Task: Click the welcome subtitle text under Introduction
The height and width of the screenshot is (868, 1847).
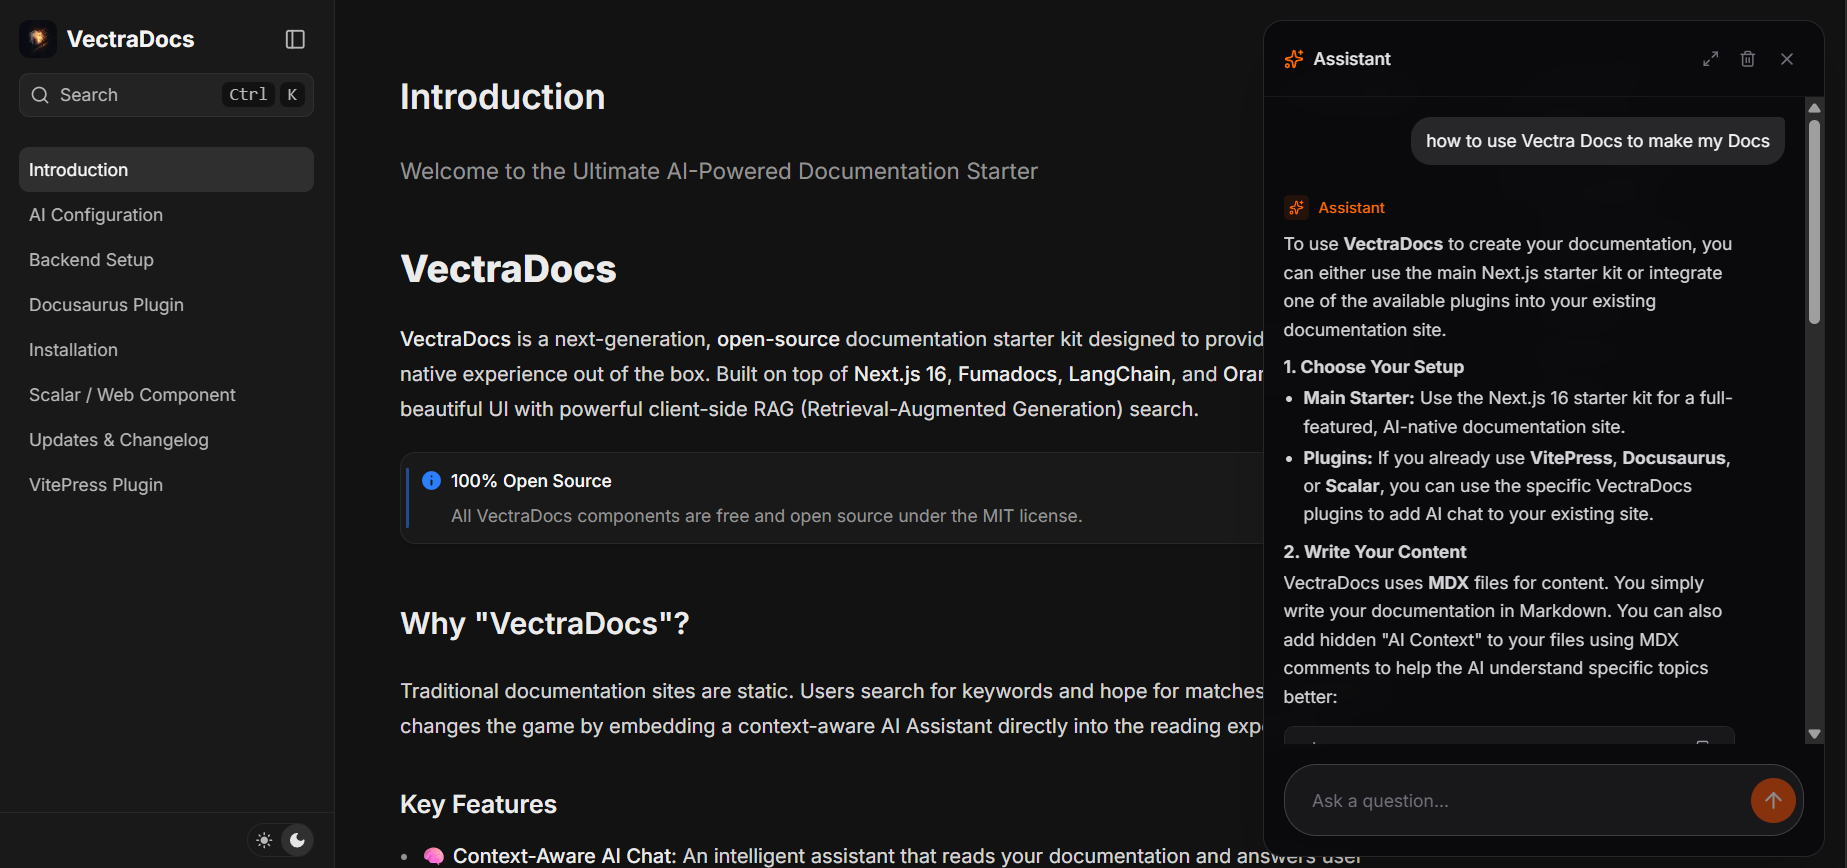Action: [x=719, y=171]
